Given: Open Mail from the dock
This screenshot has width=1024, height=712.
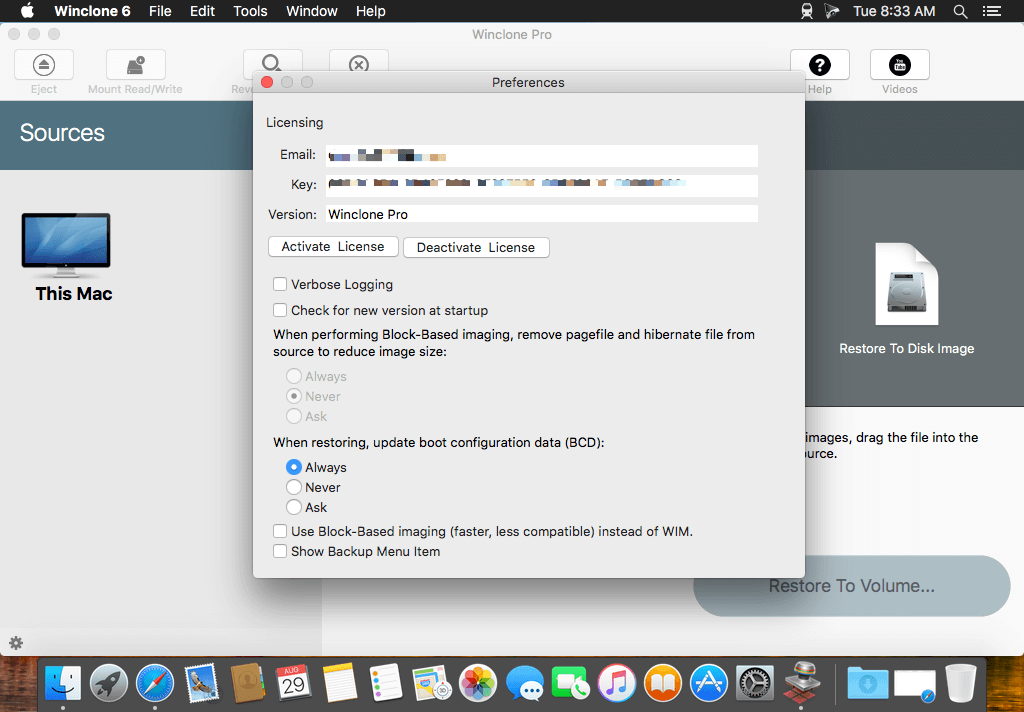Looking at the screenshot, I should [201, 683].
